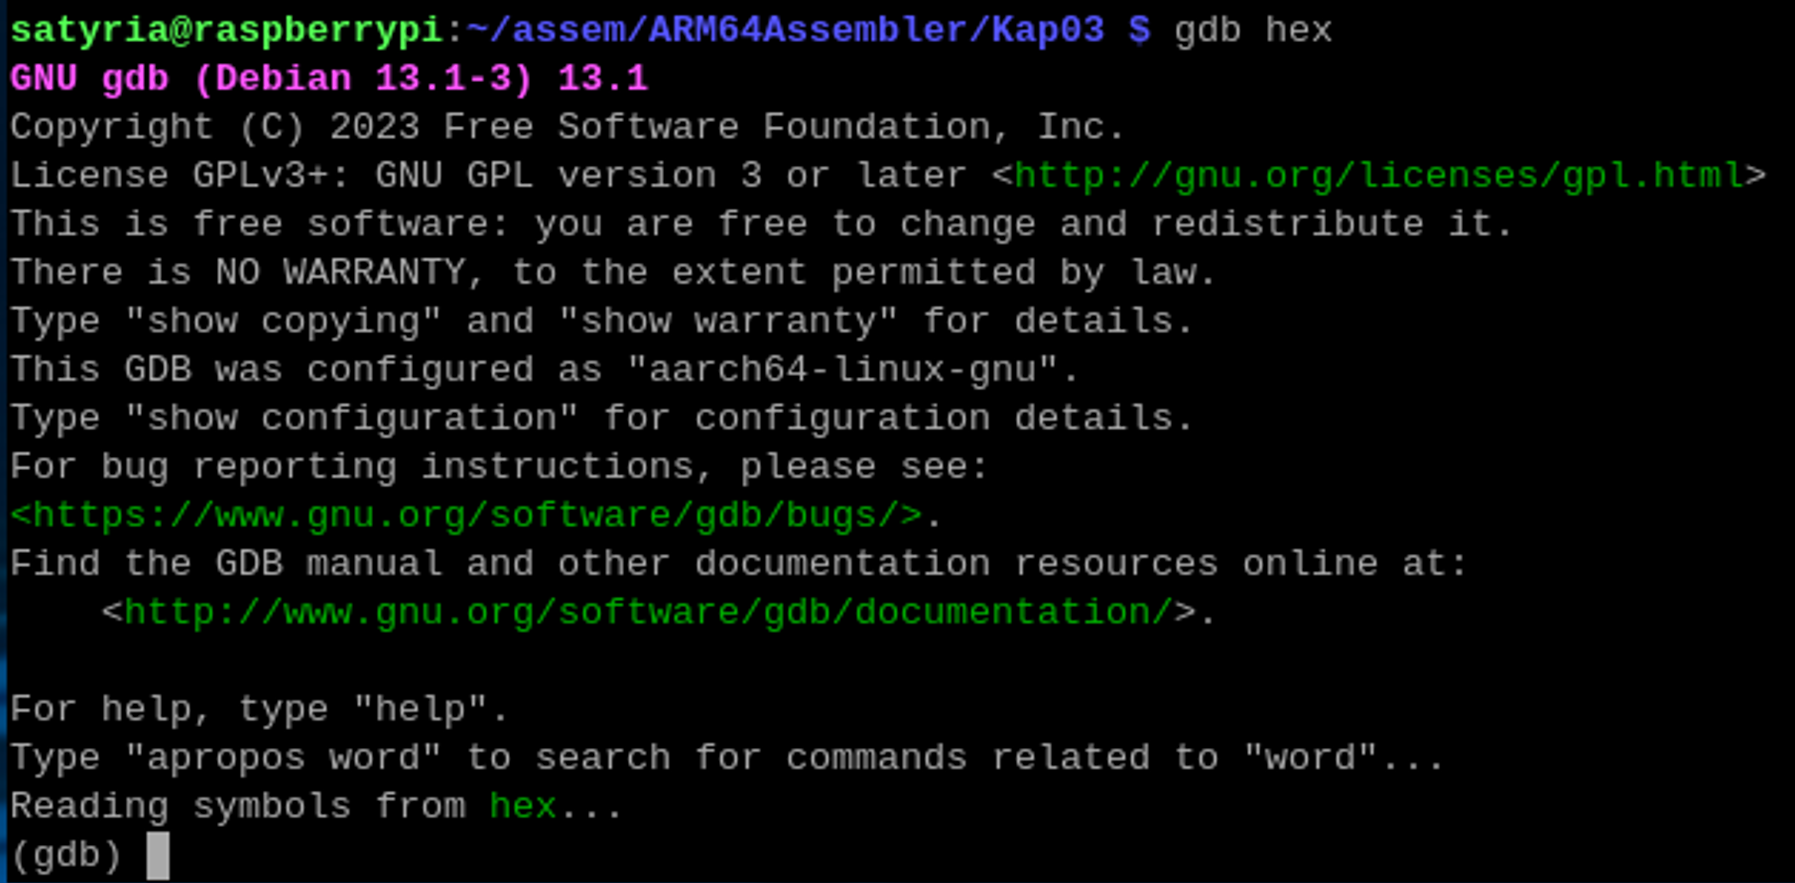Image resolution: width=1795 pixels, height=883 pixels.
Task: Click the quoted "show warranty" text
Action: pyautogui.click(x=728, y=321)
